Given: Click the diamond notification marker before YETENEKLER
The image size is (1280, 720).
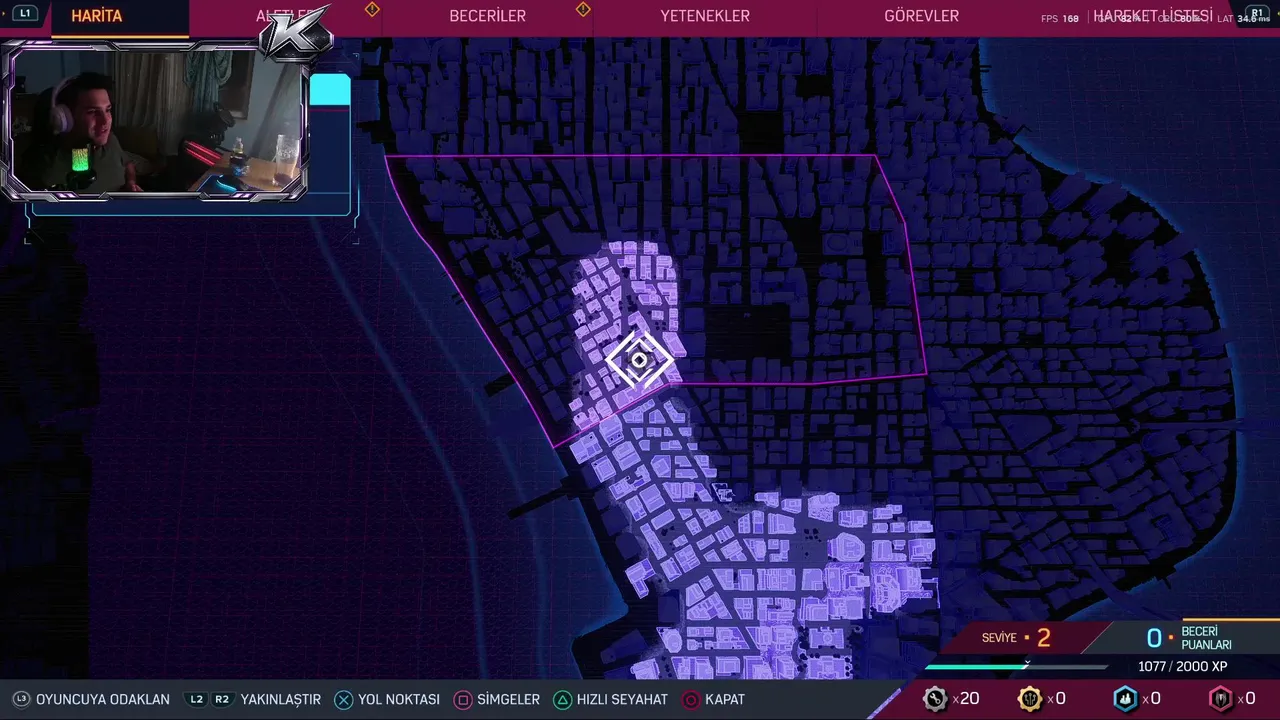Looking at the screenshot, I should point(583,9).
